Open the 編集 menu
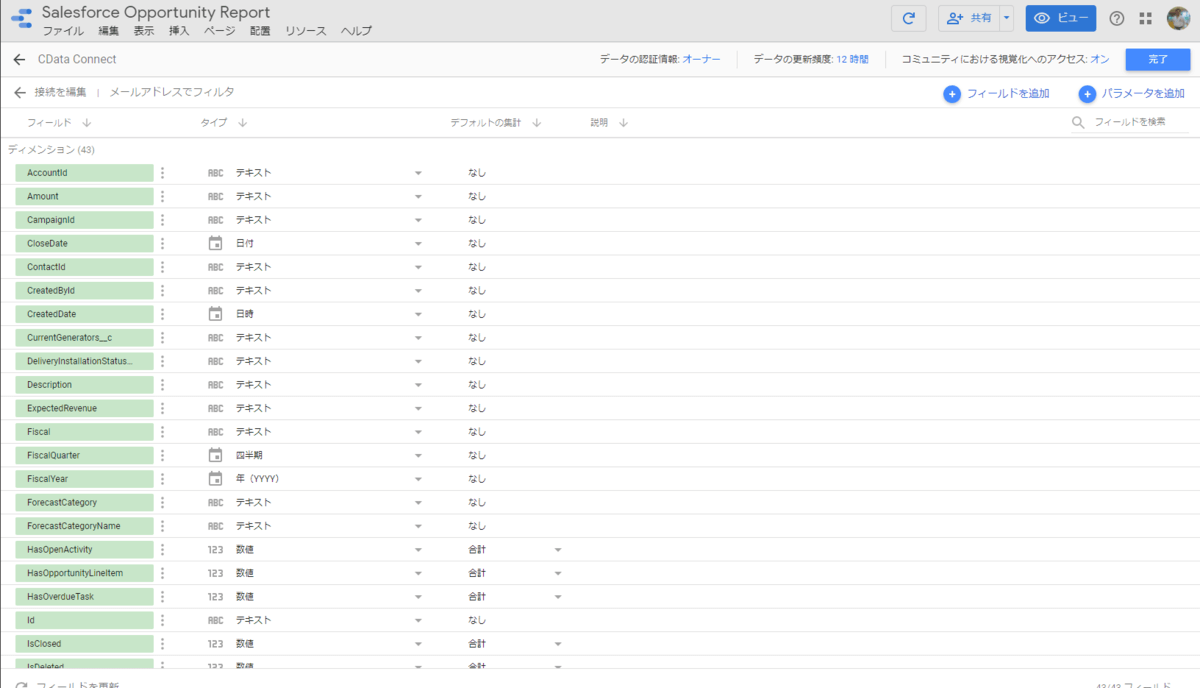 click(109, 31)
